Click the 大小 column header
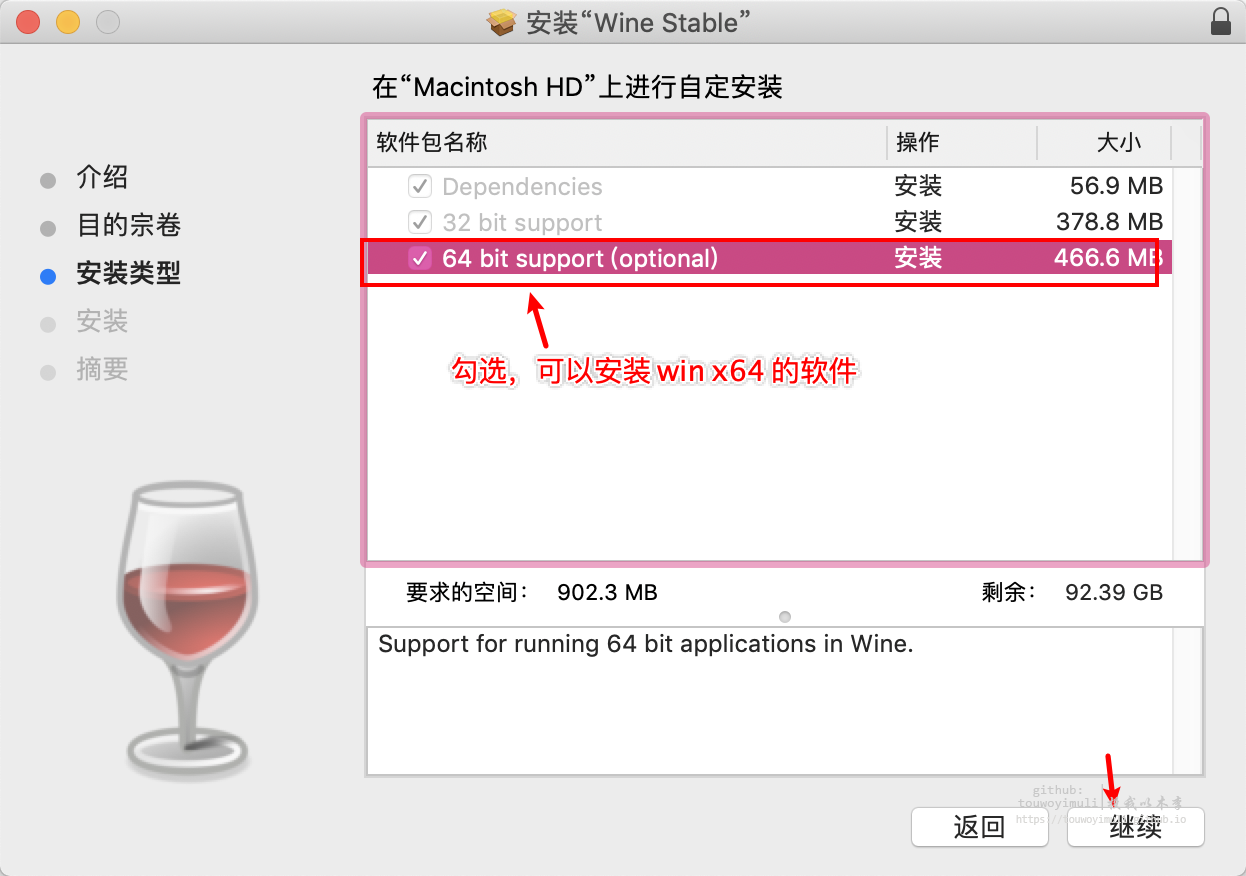Viewport: 1246px width, 876px height. (x=1104, y=142)
